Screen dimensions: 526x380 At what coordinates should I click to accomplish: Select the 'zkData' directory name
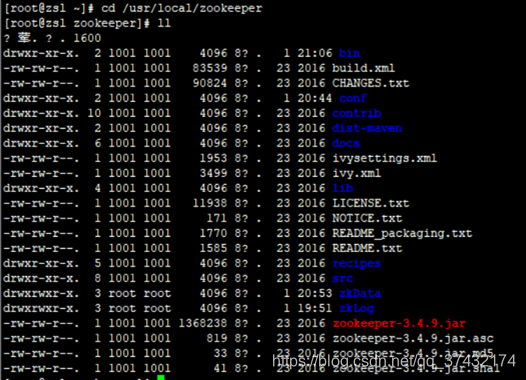[x=360, y=293]
